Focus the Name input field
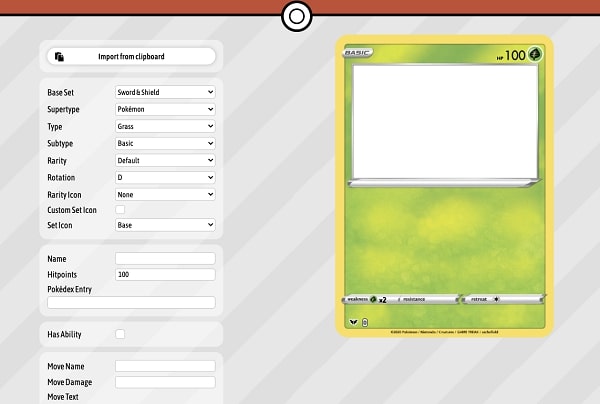 [165, 259]
